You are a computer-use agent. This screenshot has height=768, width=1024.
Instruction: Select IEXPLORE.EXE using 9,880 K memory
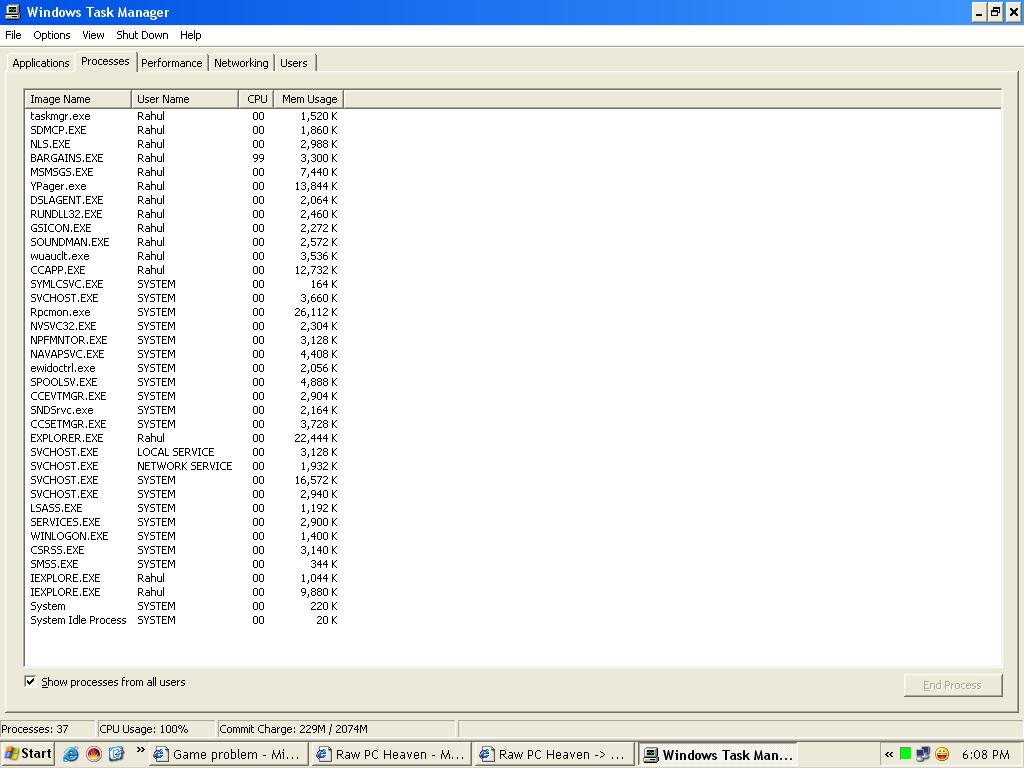(x=184, y=592)
